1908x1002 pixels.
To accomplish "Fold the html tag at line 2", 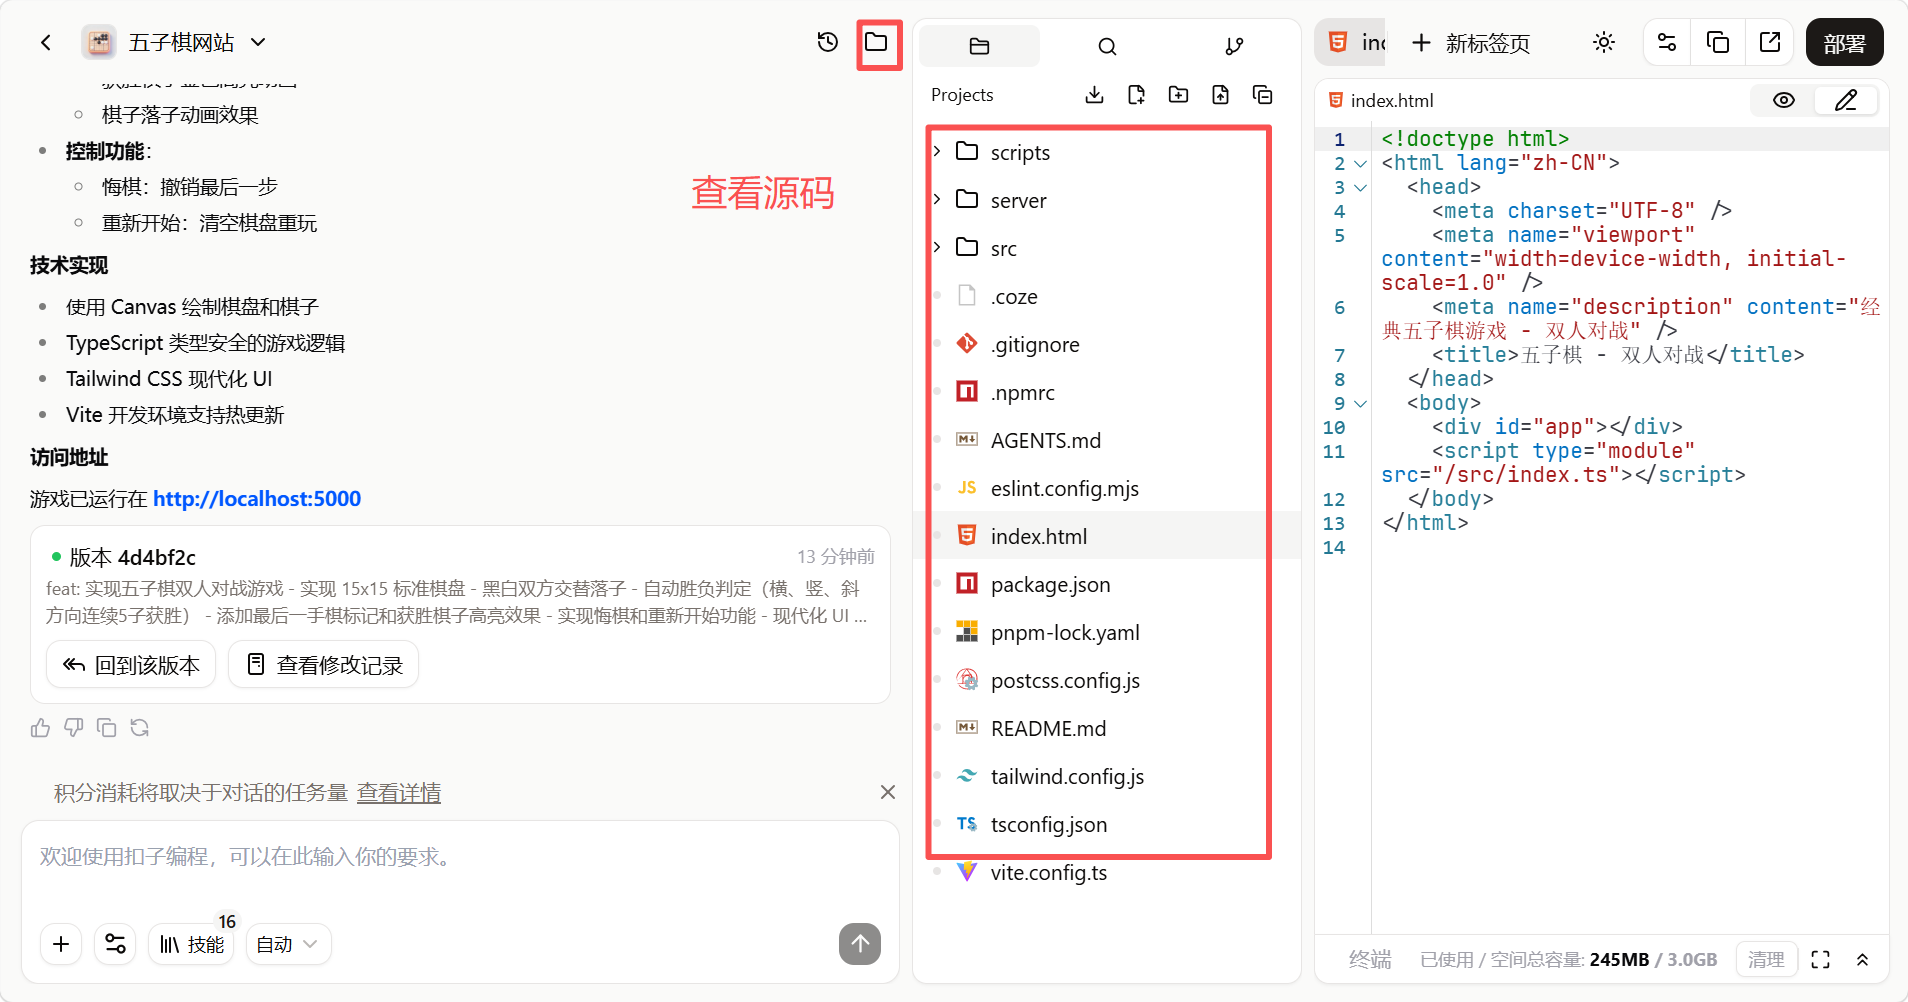I will [x=1360, y=163].
